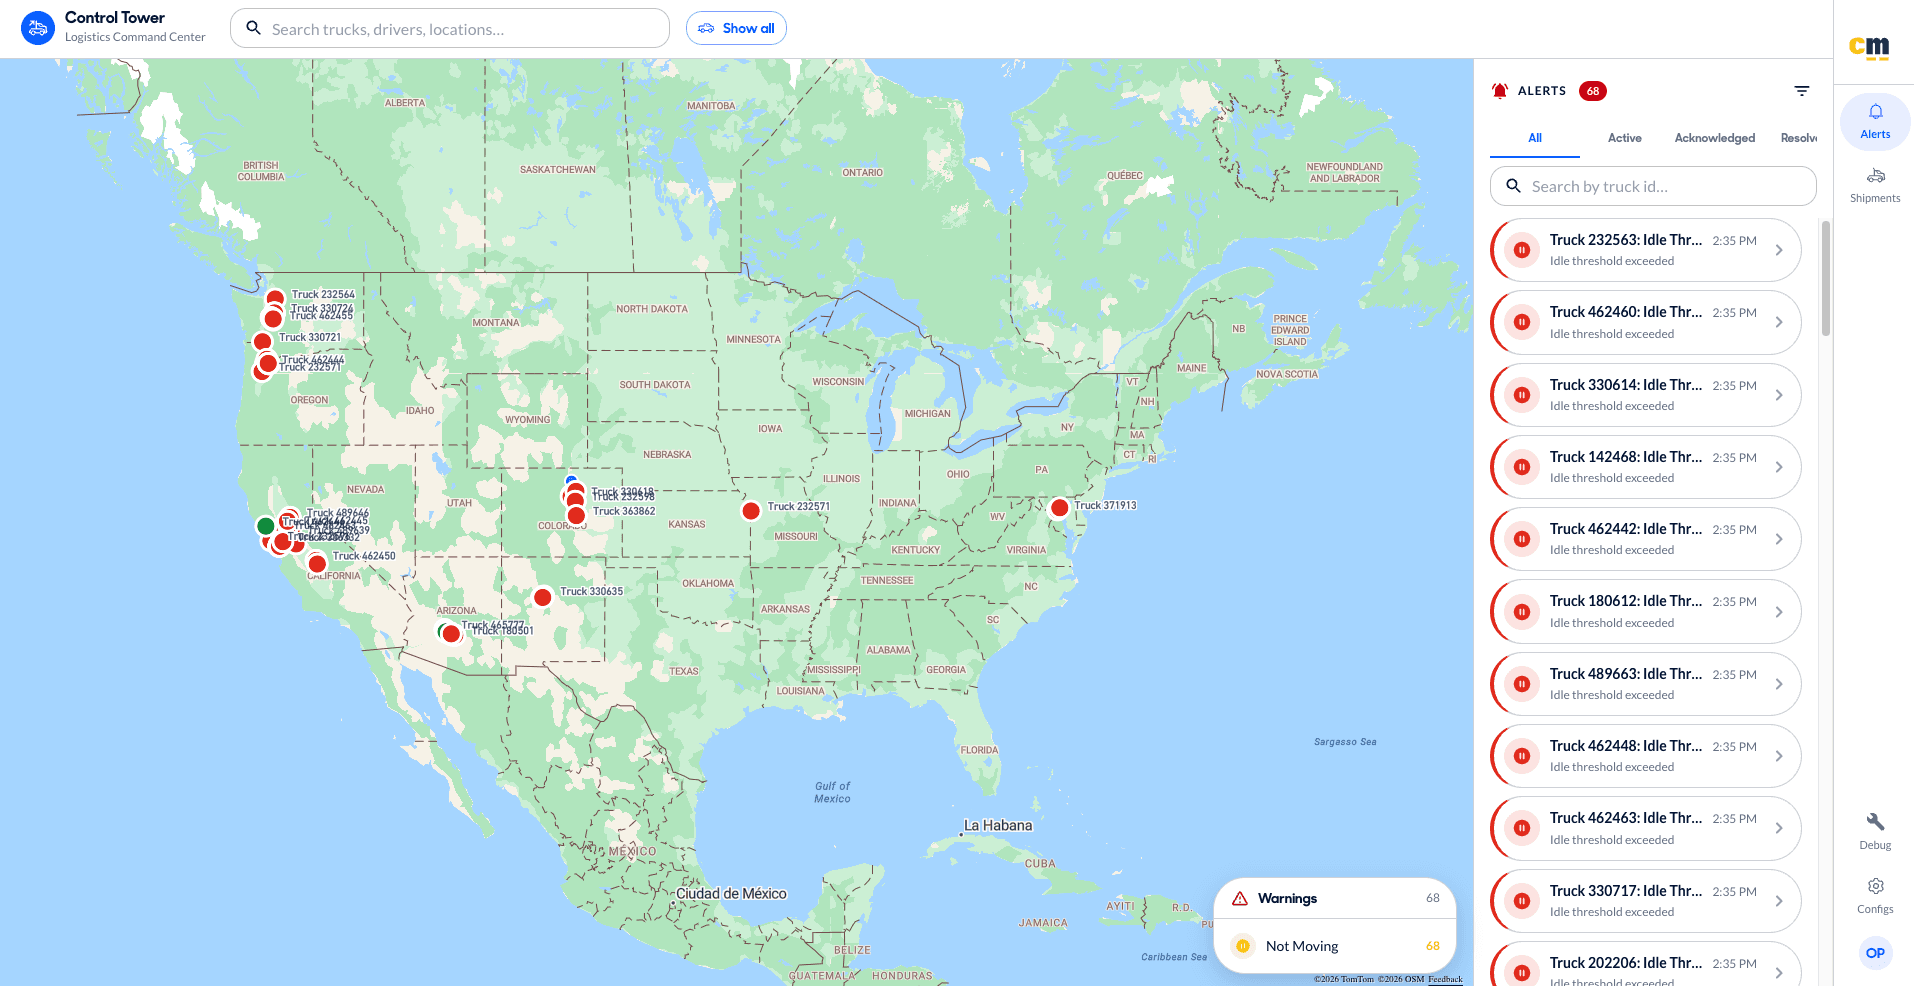Expand the Truck 142468 alert chevron

[x=1779, y=467]
